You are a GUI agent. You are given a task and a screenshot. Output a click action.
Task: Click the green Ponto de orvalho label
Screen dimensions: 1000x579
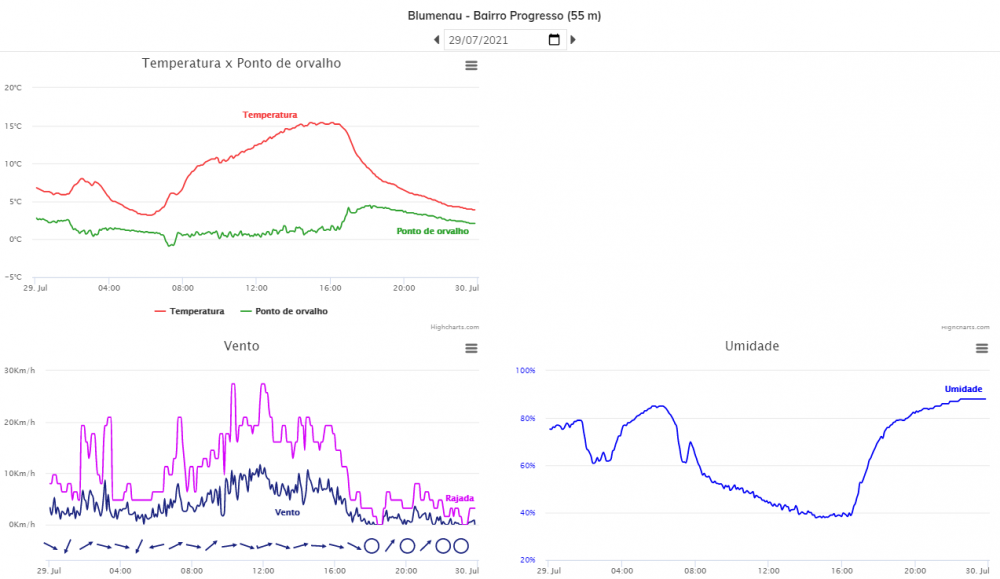pos(432,231)
